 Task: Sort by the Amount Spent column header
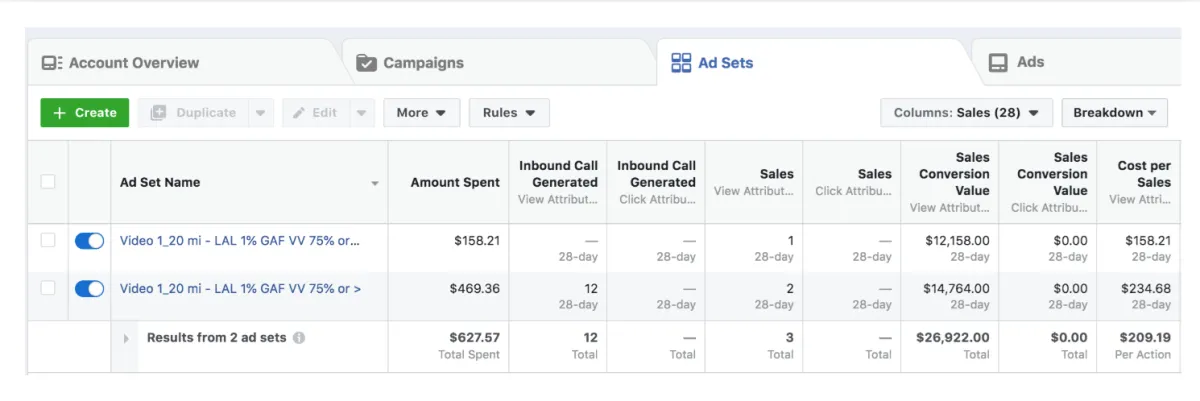click(455, 182)
